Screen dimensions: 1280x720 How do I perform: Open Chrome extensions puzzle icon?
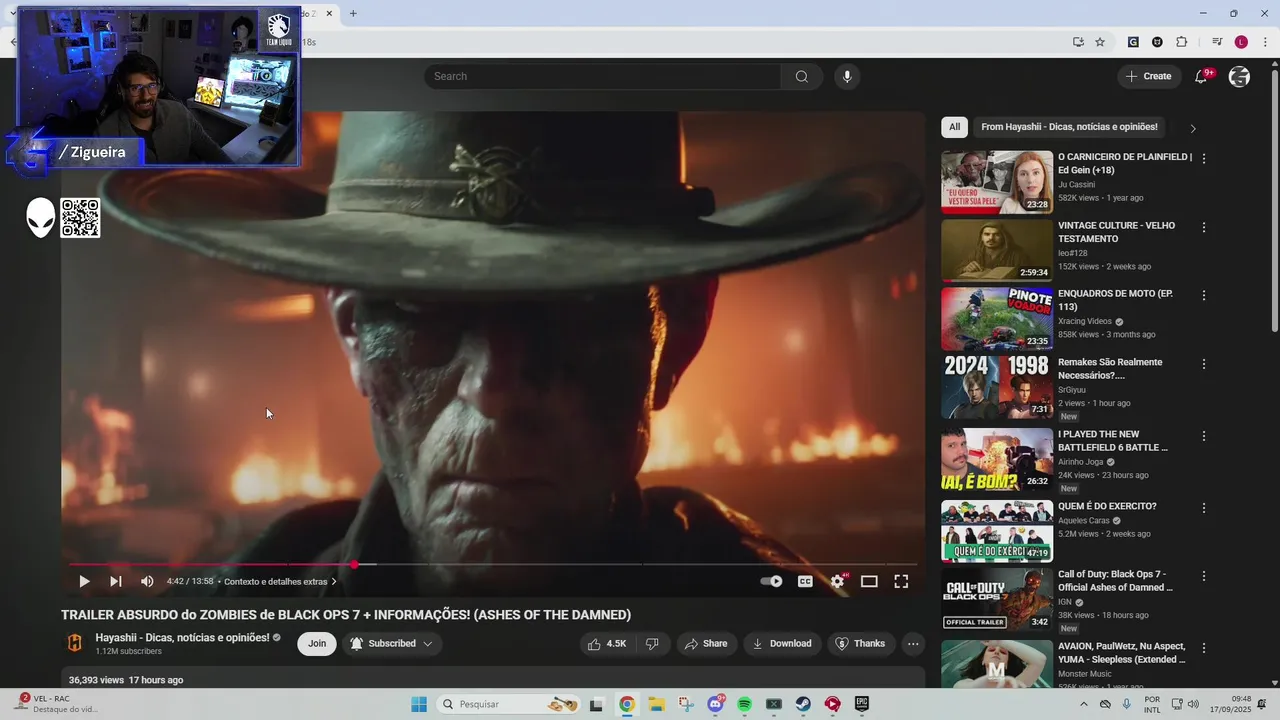(x=1181, y=42)
